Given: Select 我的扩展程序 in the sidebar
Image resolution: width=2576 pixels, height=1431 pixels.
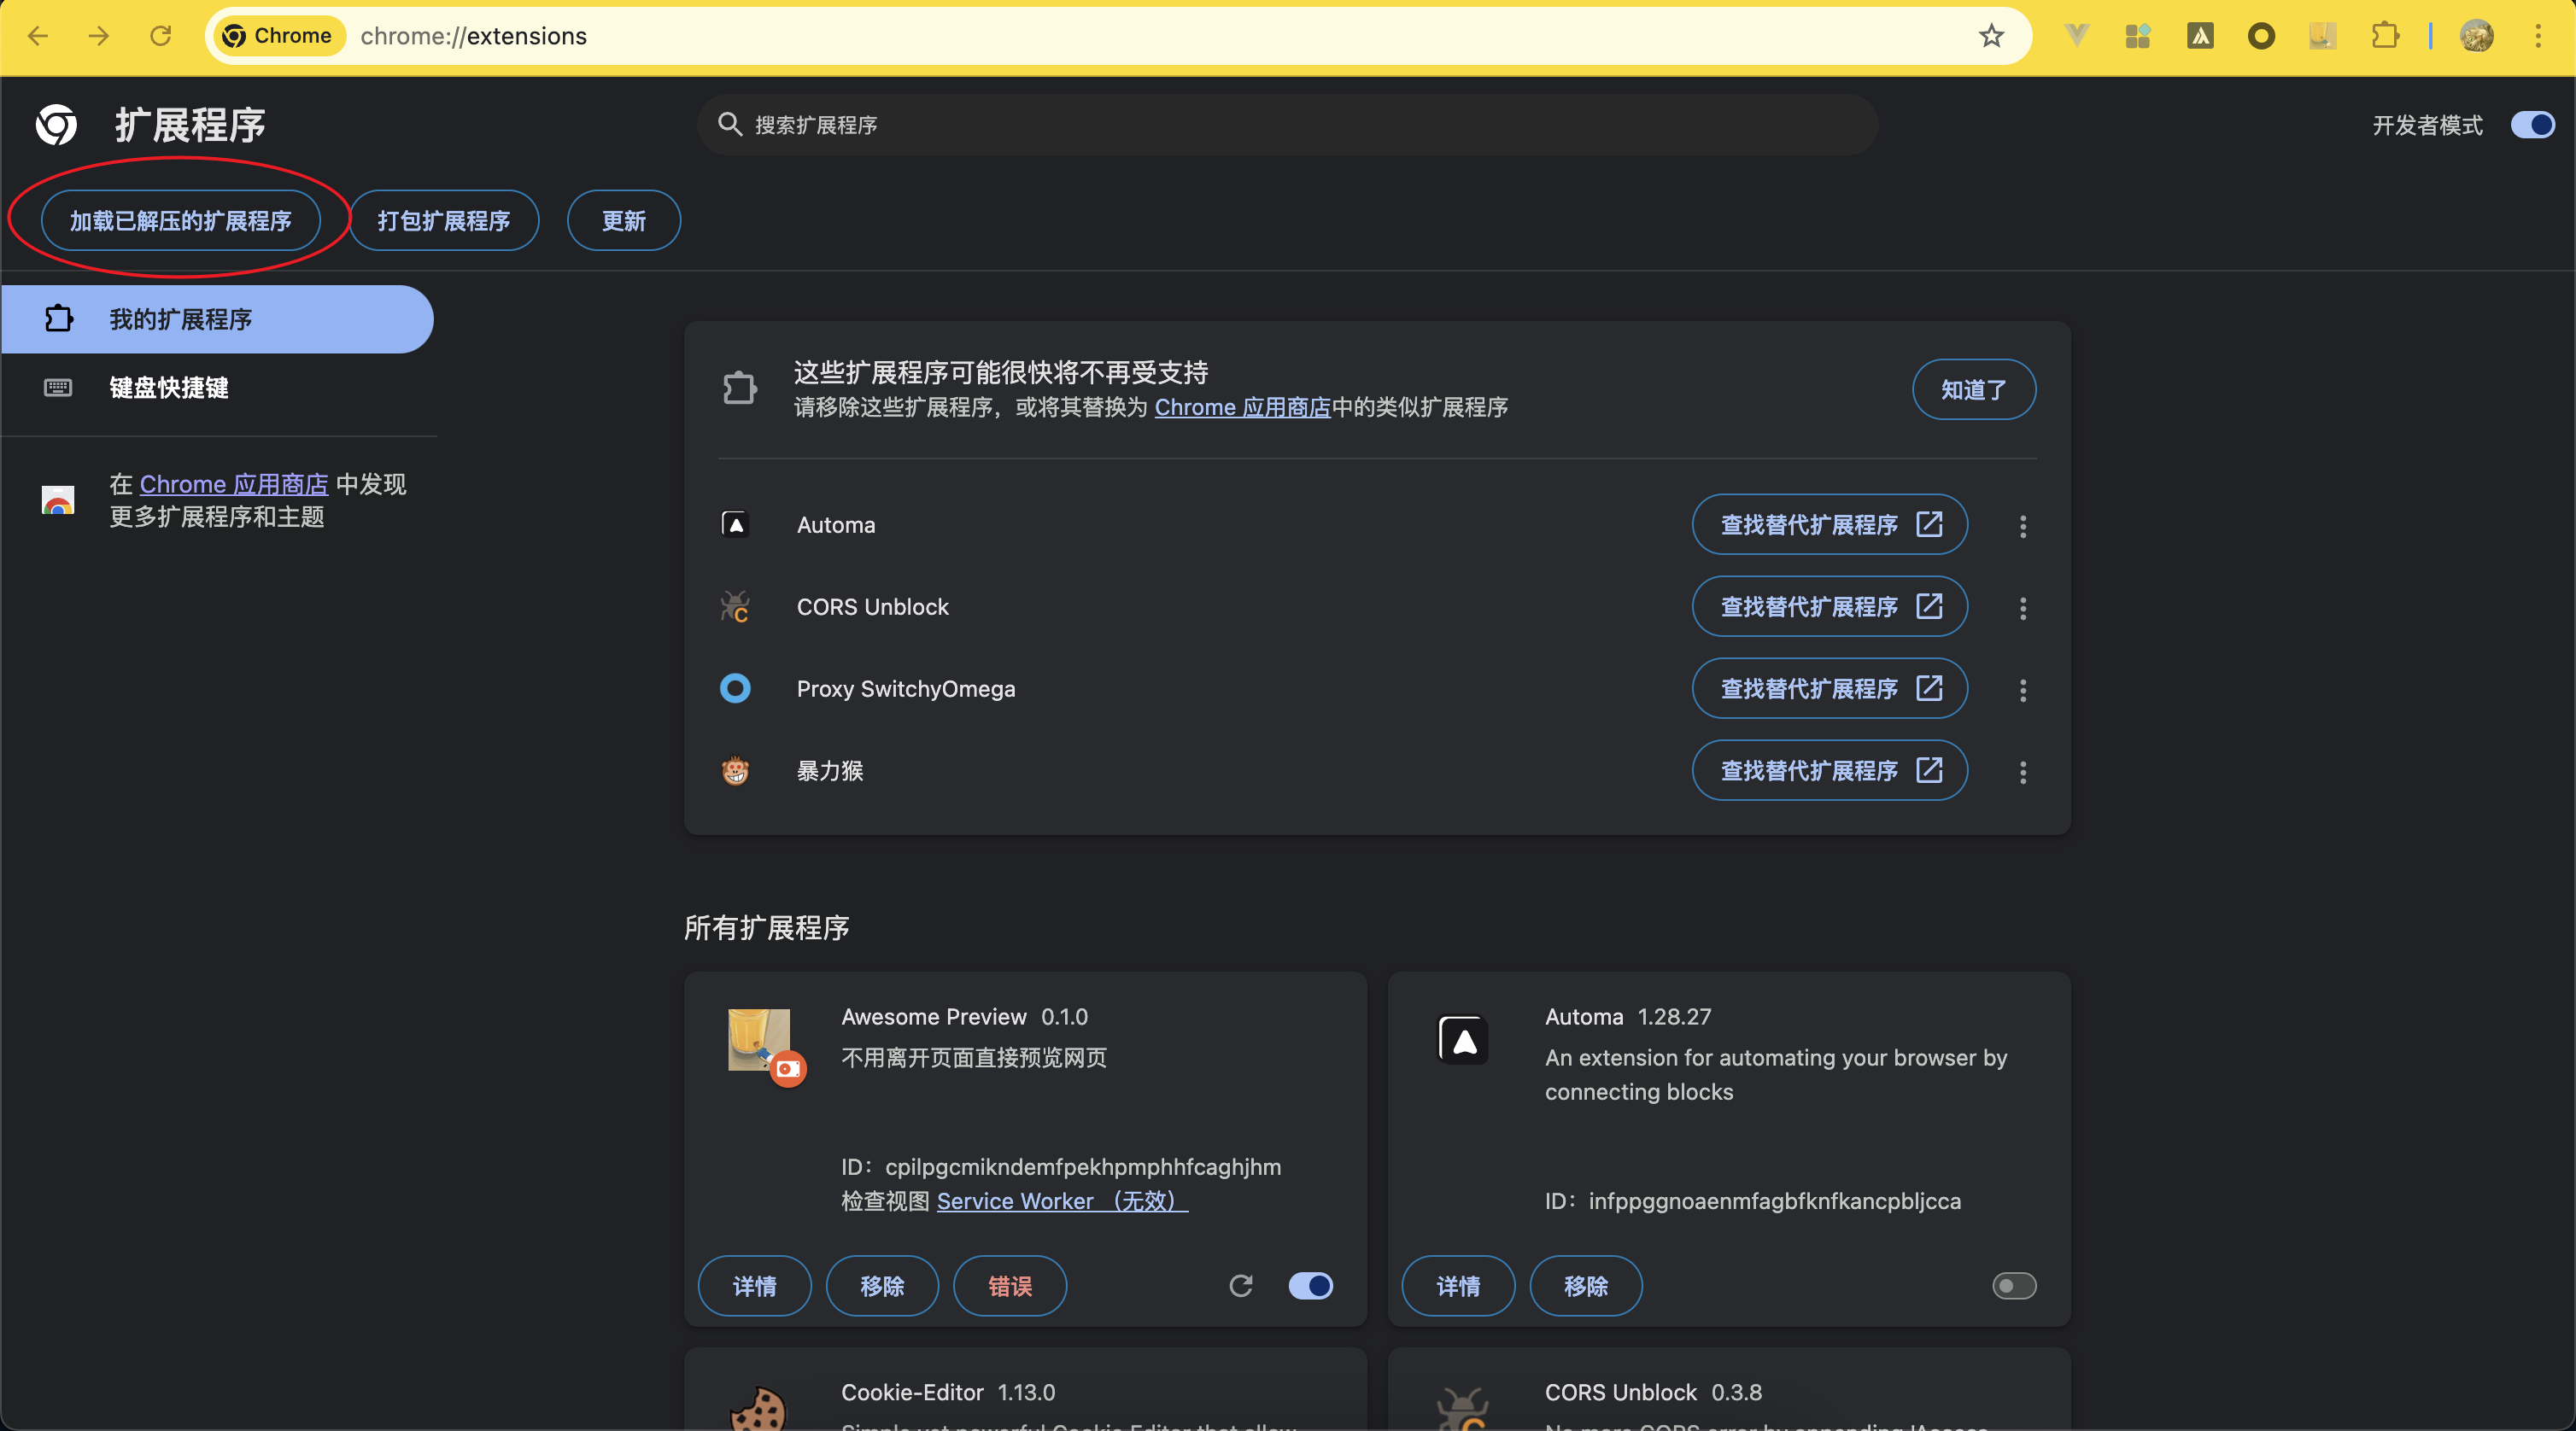Looking at the screenshot, I should click(180, 319).
